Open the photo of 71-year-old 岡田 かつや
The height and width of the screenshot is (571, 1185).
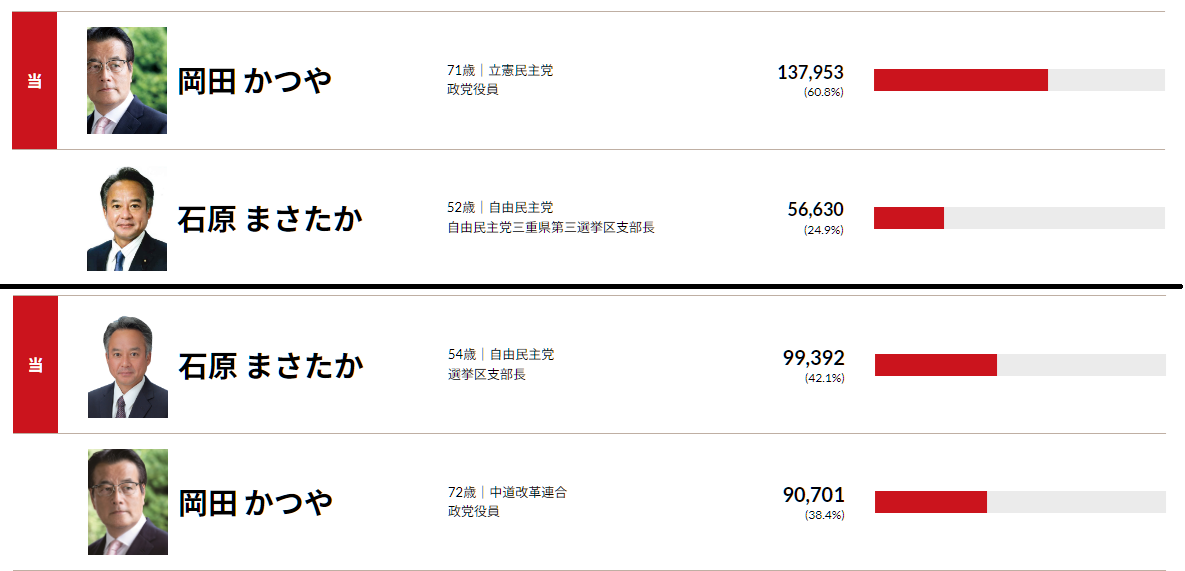127,81
